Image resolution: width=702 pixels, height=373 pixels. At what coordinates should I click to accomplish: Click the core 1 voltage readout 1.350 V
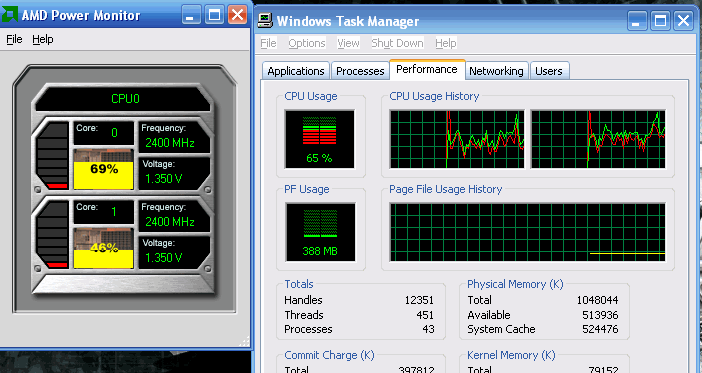[x=174, y=252]
